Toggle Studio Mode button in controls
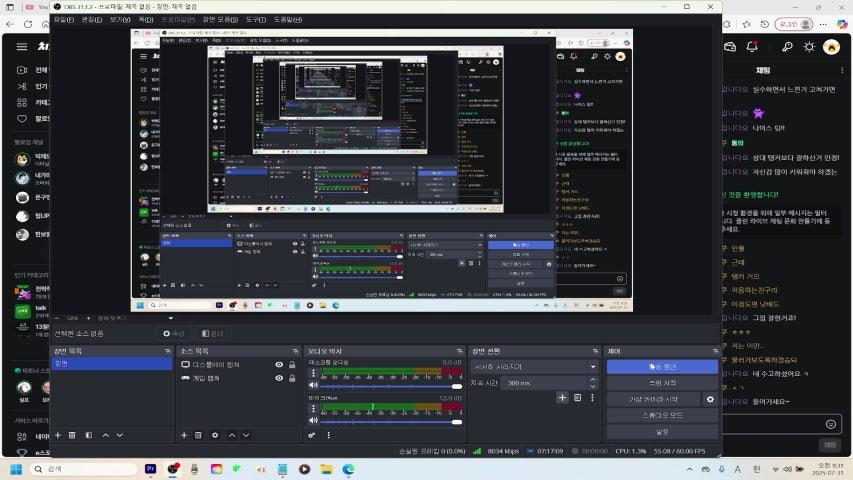Image resolution: width=853 pixels, height=480 pixels. point(662,415)
